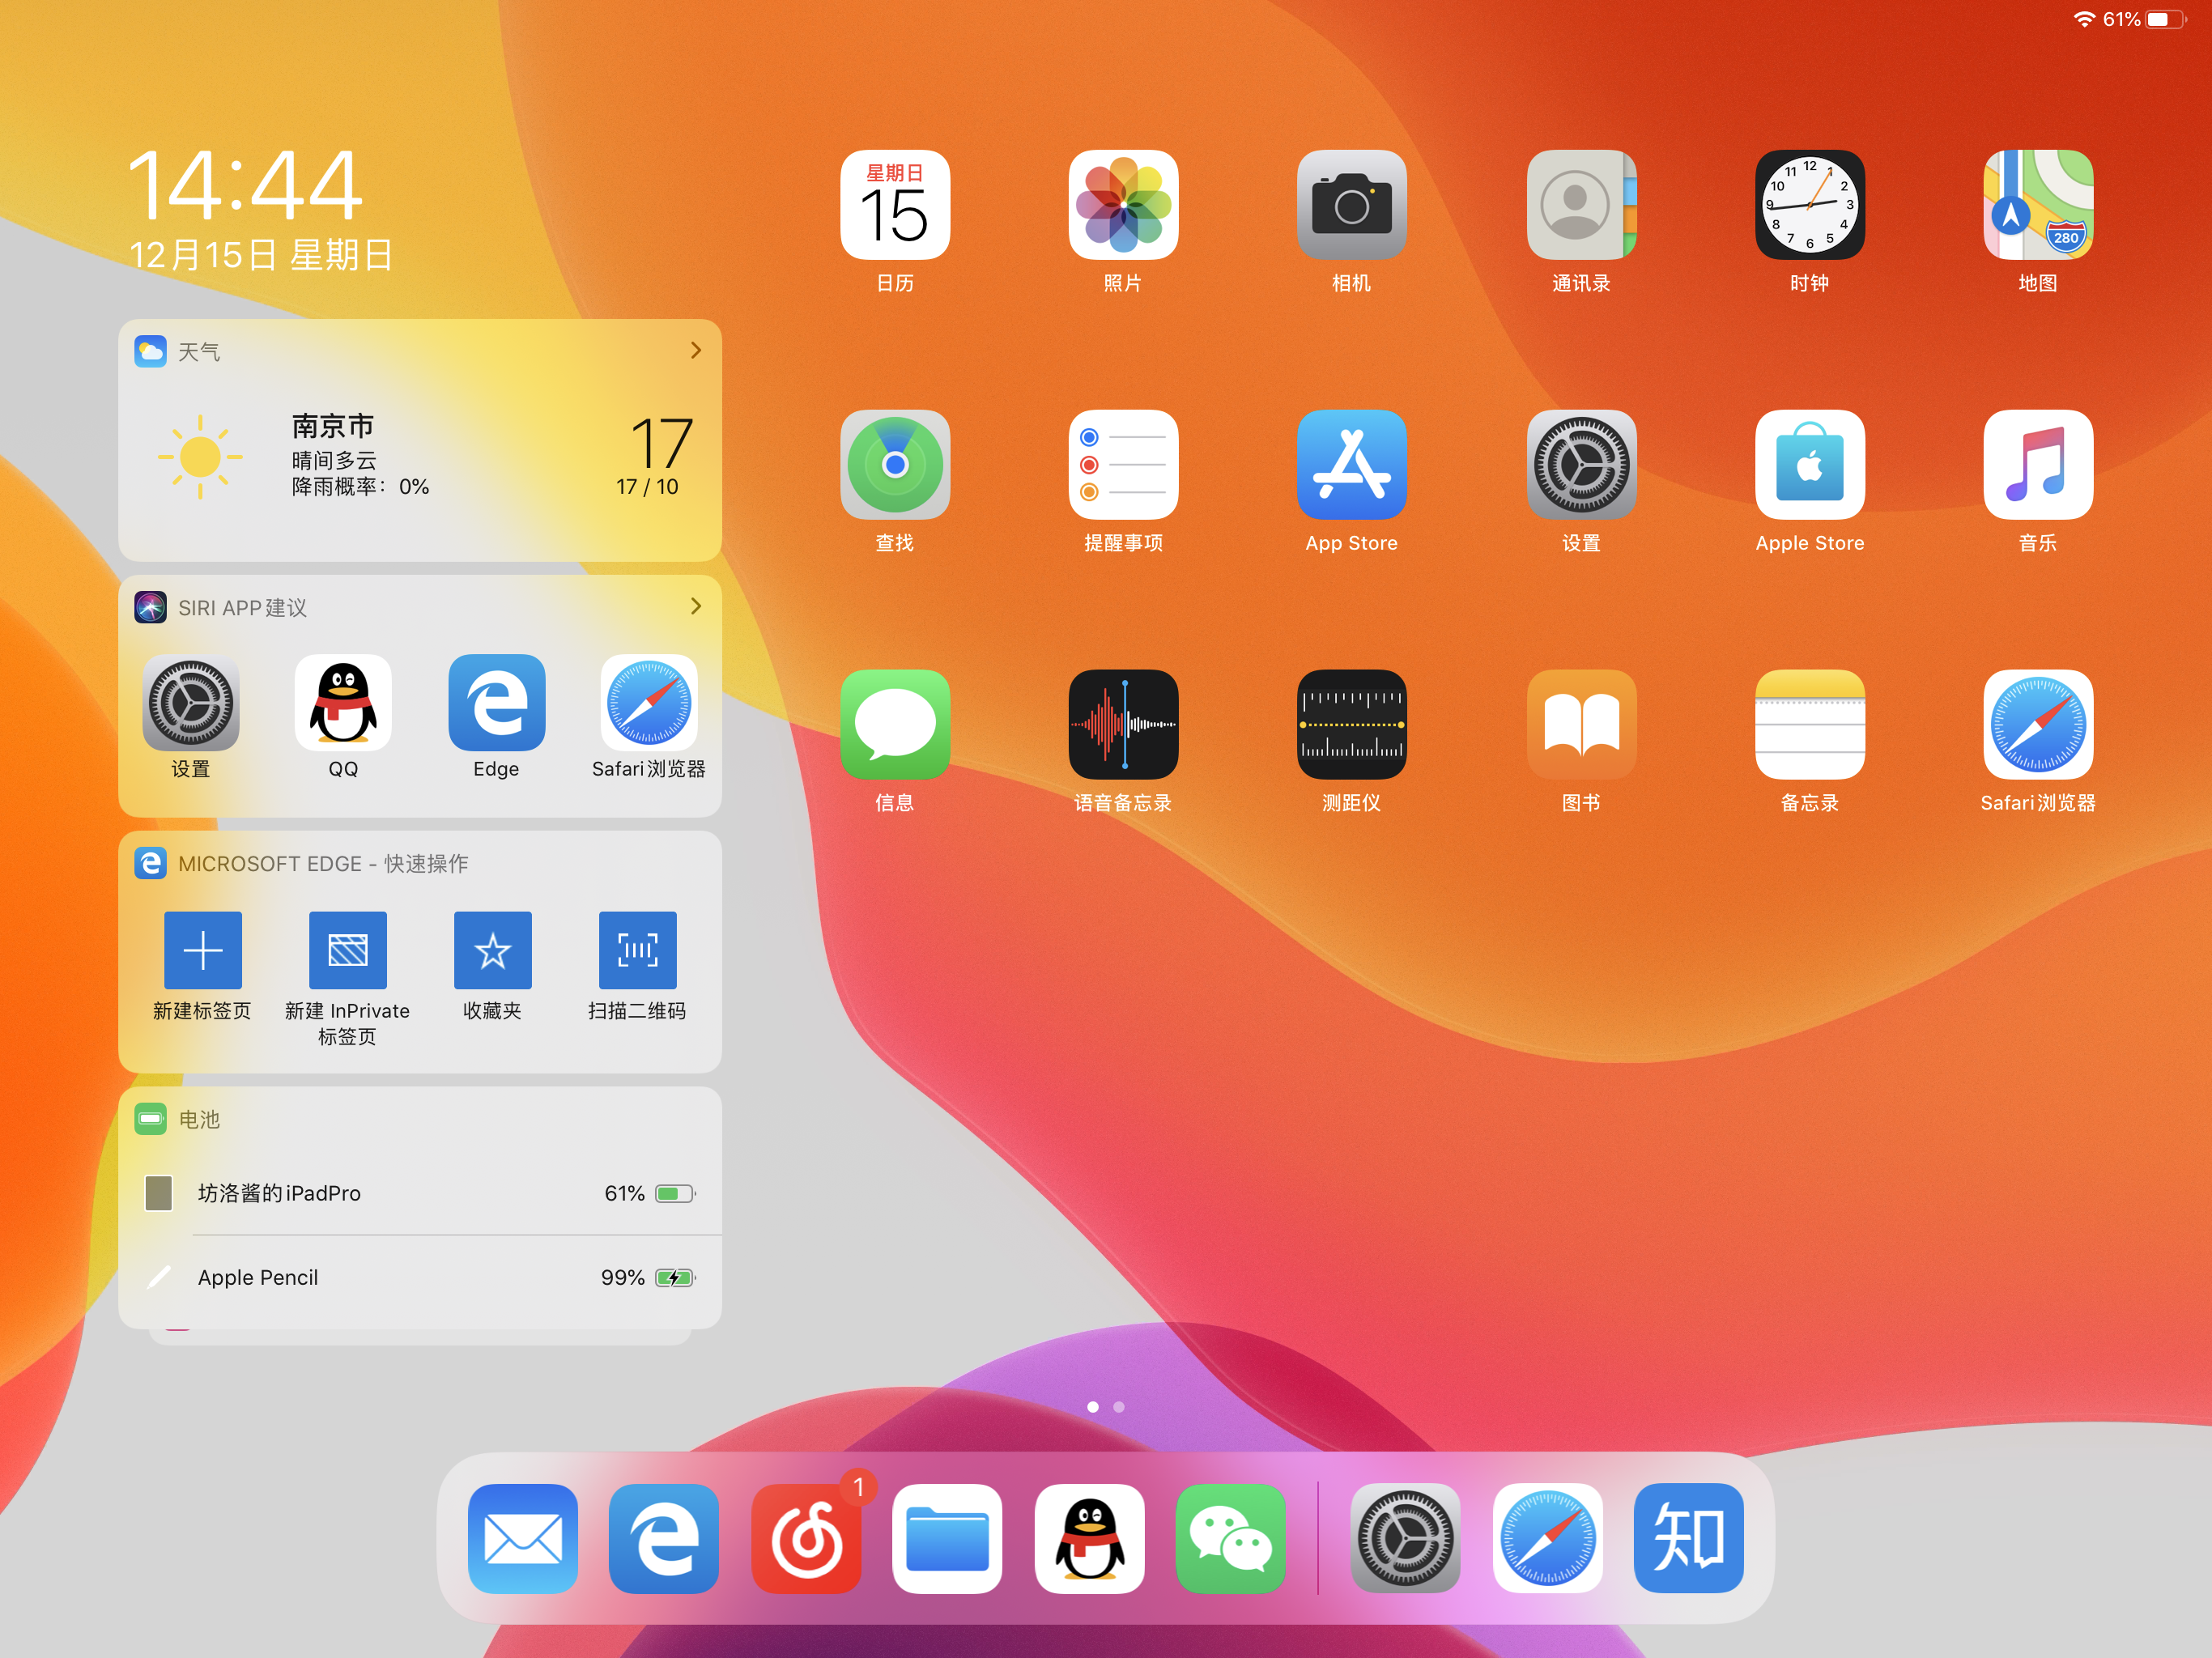This screenshot has width=2212, height=1658.
Task: Switch to second home screen page dot
Action: (x=1119, y=1407)
